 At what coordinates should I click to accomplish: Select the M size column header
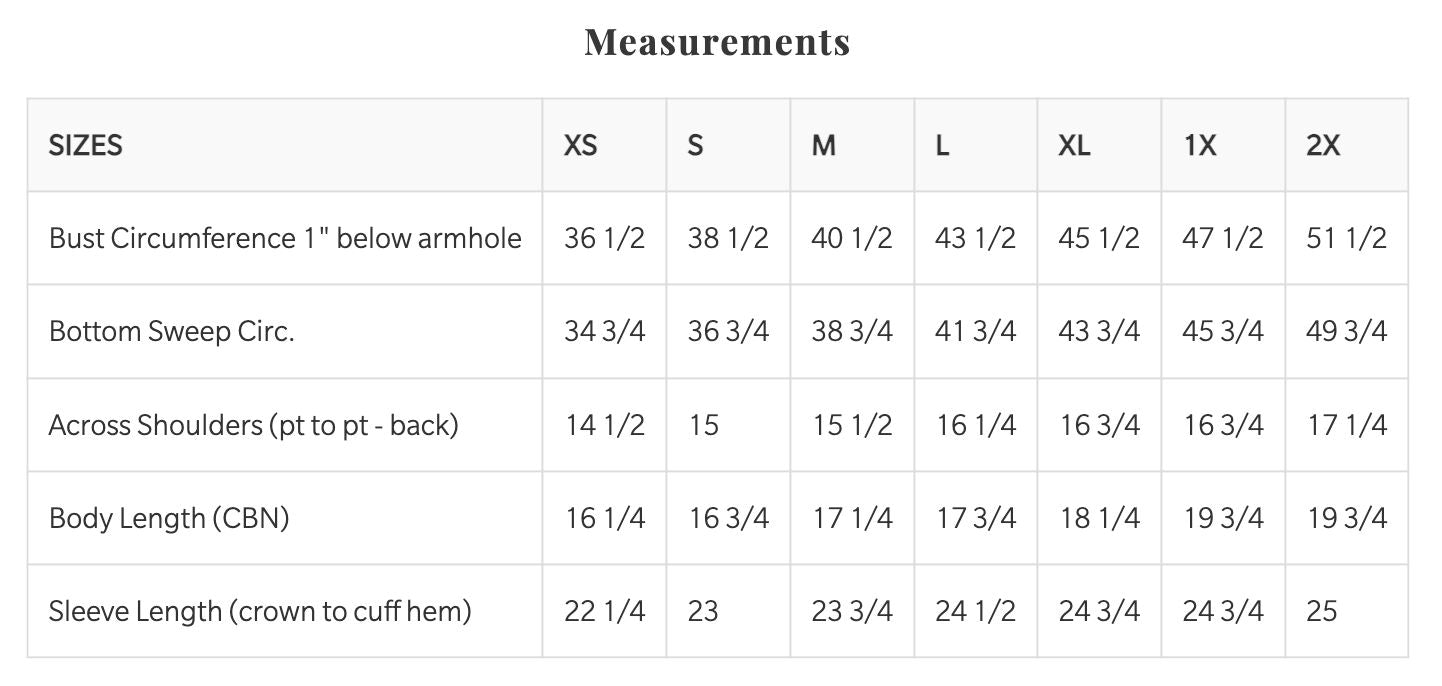(x=823, y=146)
